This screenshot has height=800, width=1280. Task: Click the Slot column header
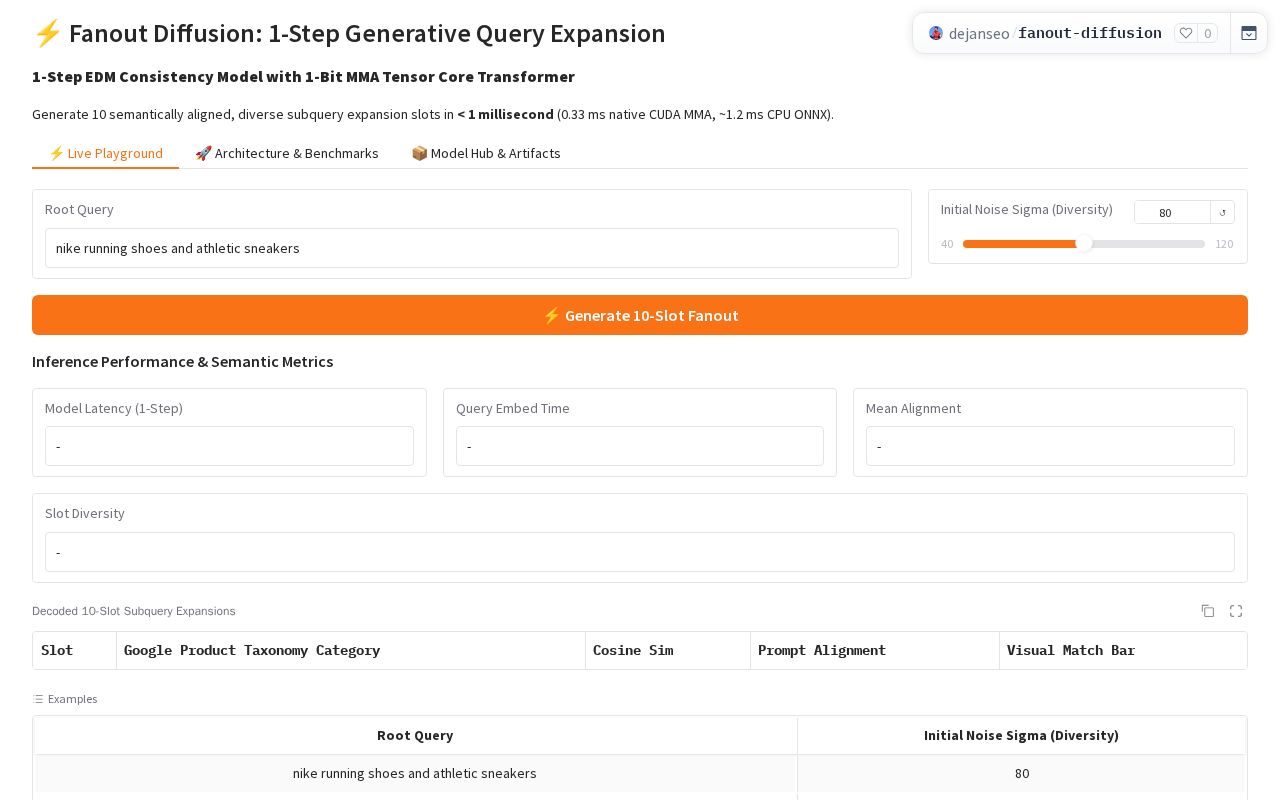(x=75, y=650)
